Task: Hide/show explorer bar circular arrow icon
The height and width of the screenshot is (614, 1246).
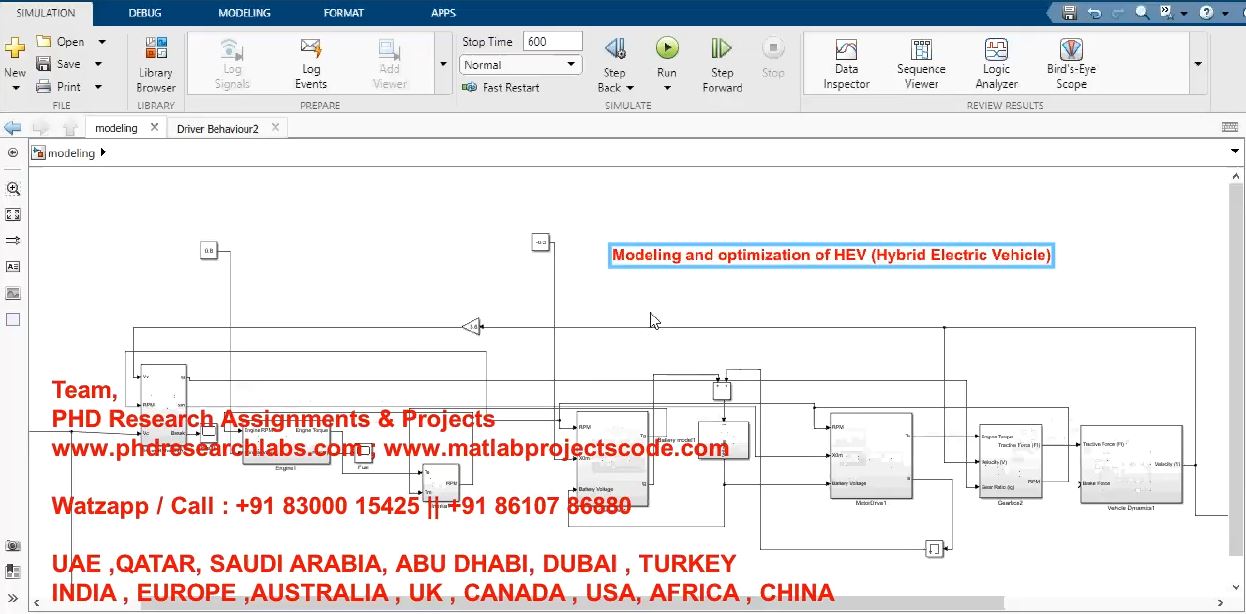Action: [13, 153]
